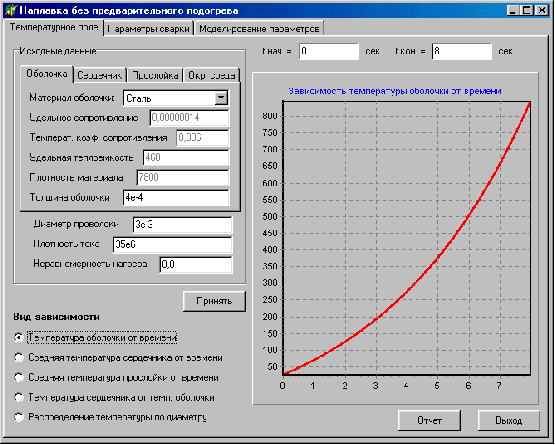Click the application icon in title bar
The height and width of the screenshot is (445, 555).
[x=11, y=11]
